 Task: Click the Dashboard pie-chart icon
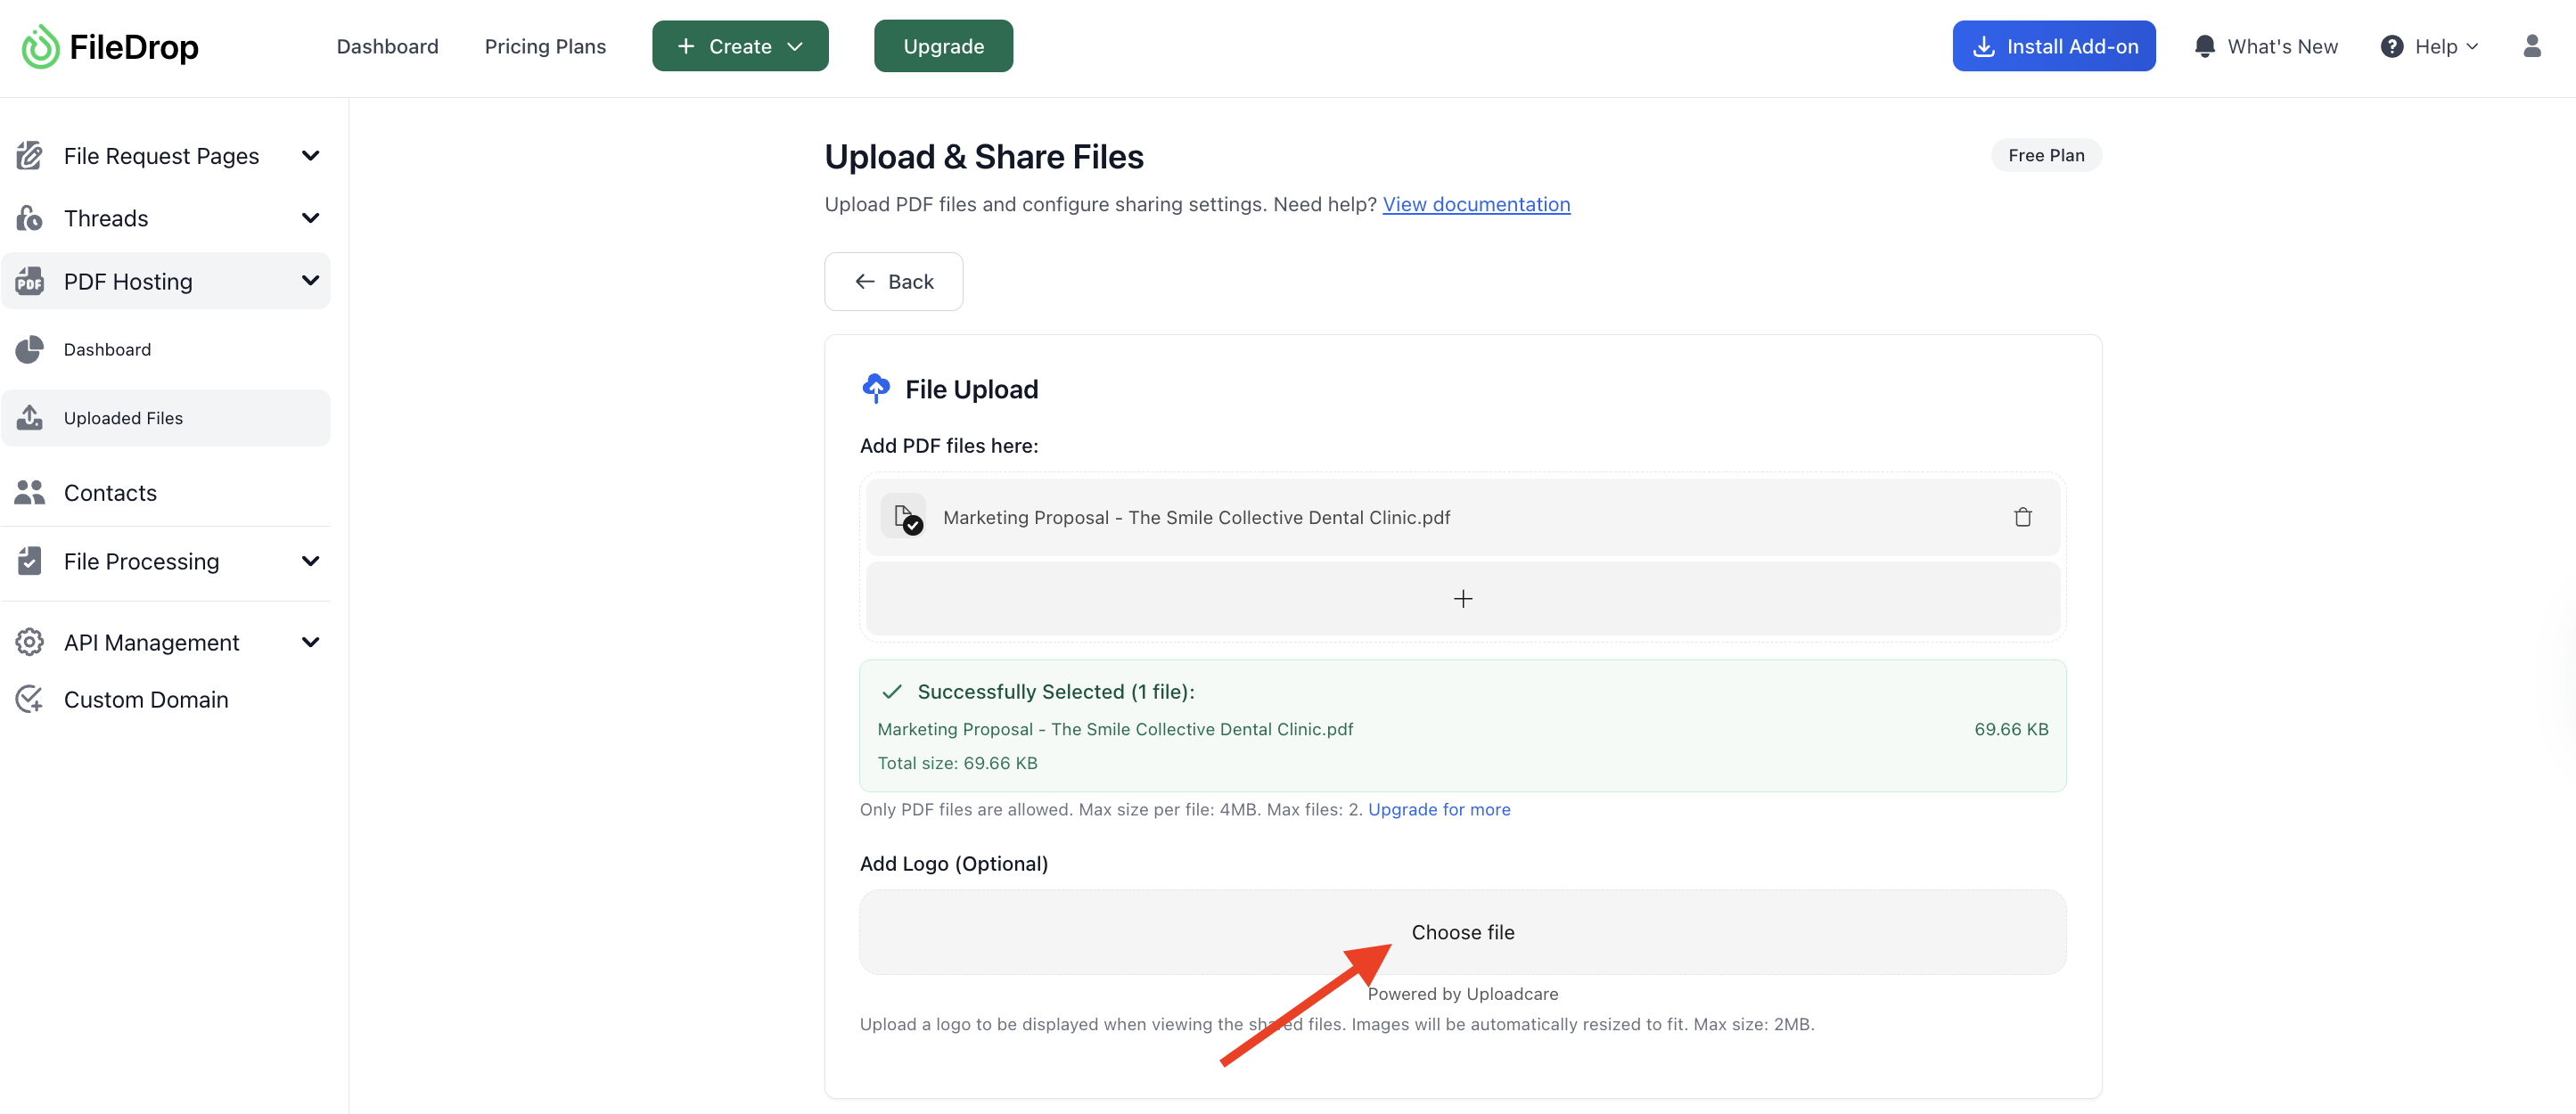(30, 349)
